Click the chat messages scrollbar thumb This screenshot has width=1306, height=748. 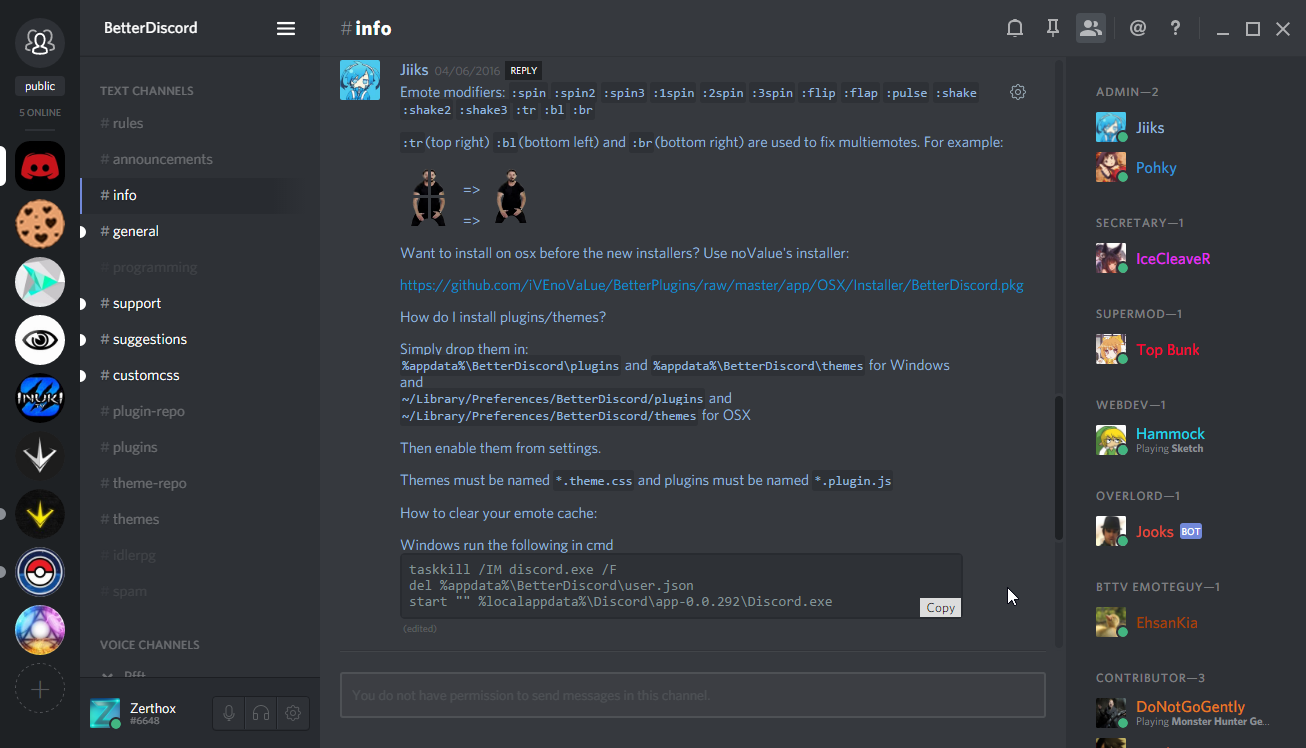pos(1059,469)
